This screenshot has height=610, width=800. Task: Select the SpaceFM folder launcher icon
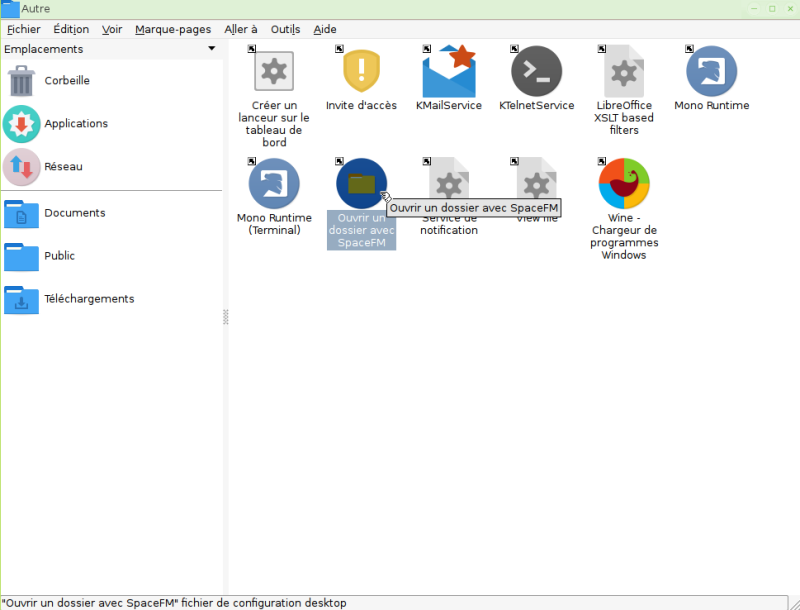point(361,184)
